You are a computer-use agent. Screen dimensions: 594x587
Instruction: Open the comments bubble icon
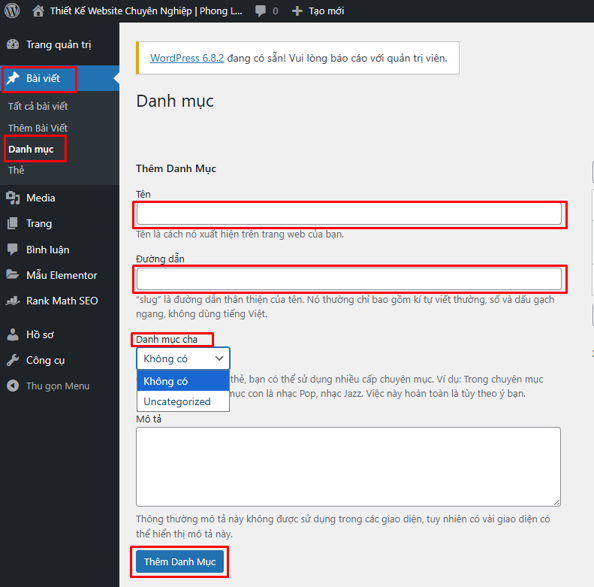click(x=260, y=11)
